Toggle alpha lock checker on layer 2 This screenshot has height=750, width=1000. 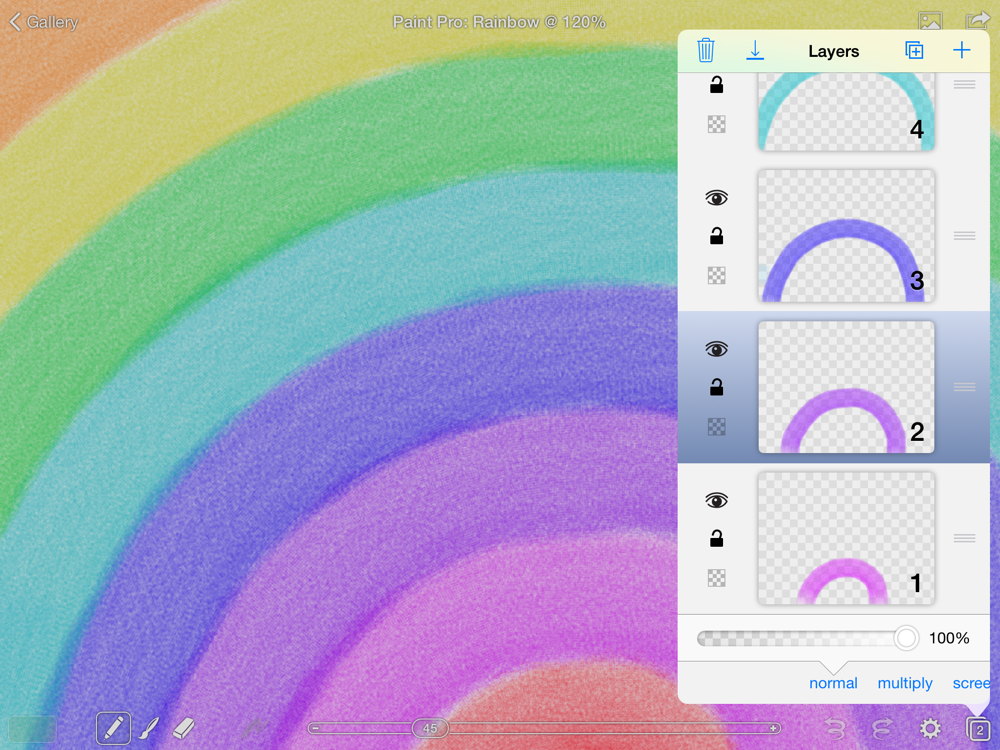[716, 427]
